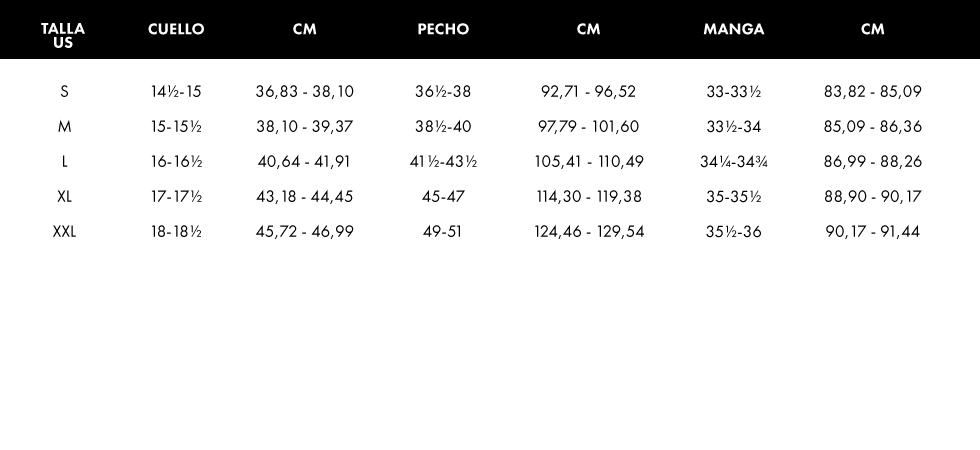The width and height of the screenshot is (980, 450).
Task: Click neck measurement 17-17½
Action: (x=176, y=197)
